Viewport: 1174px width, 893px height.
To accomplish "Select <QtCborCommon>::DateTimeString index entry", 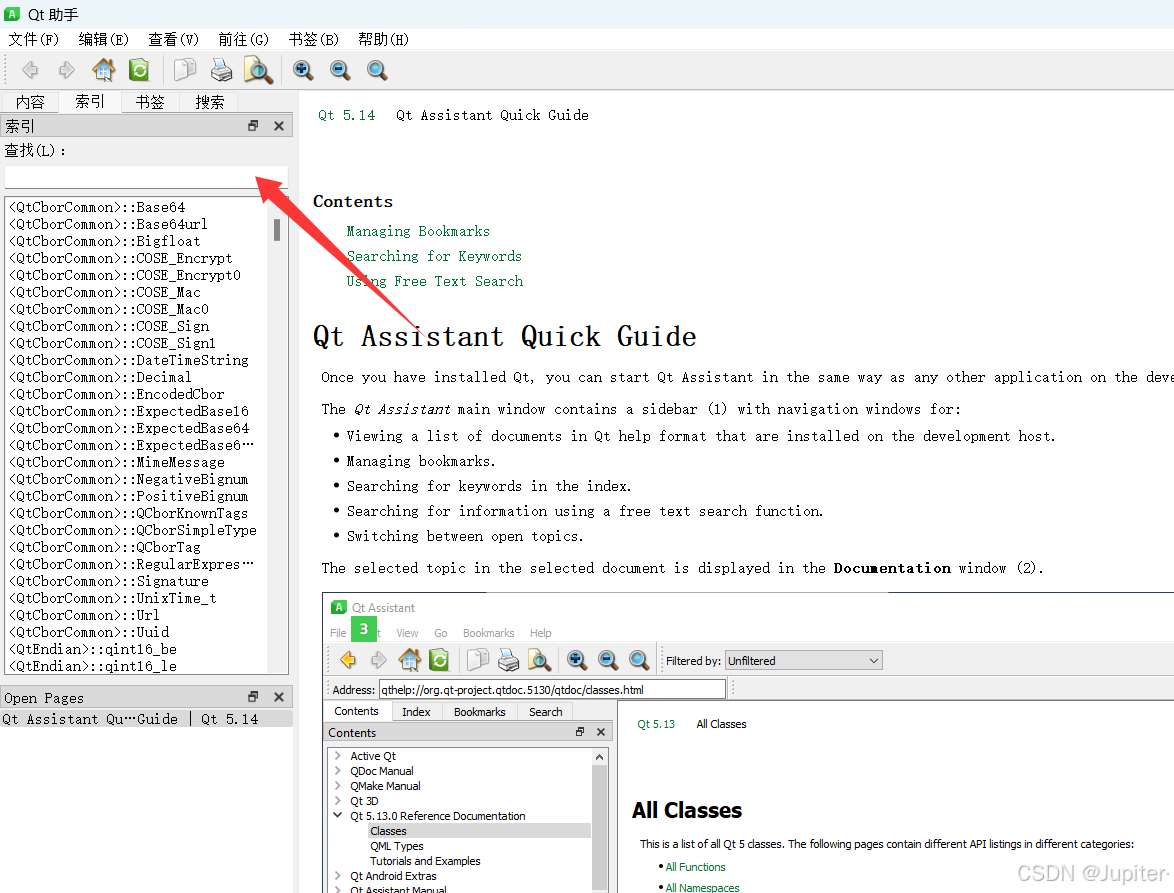I will coord(128,360).
